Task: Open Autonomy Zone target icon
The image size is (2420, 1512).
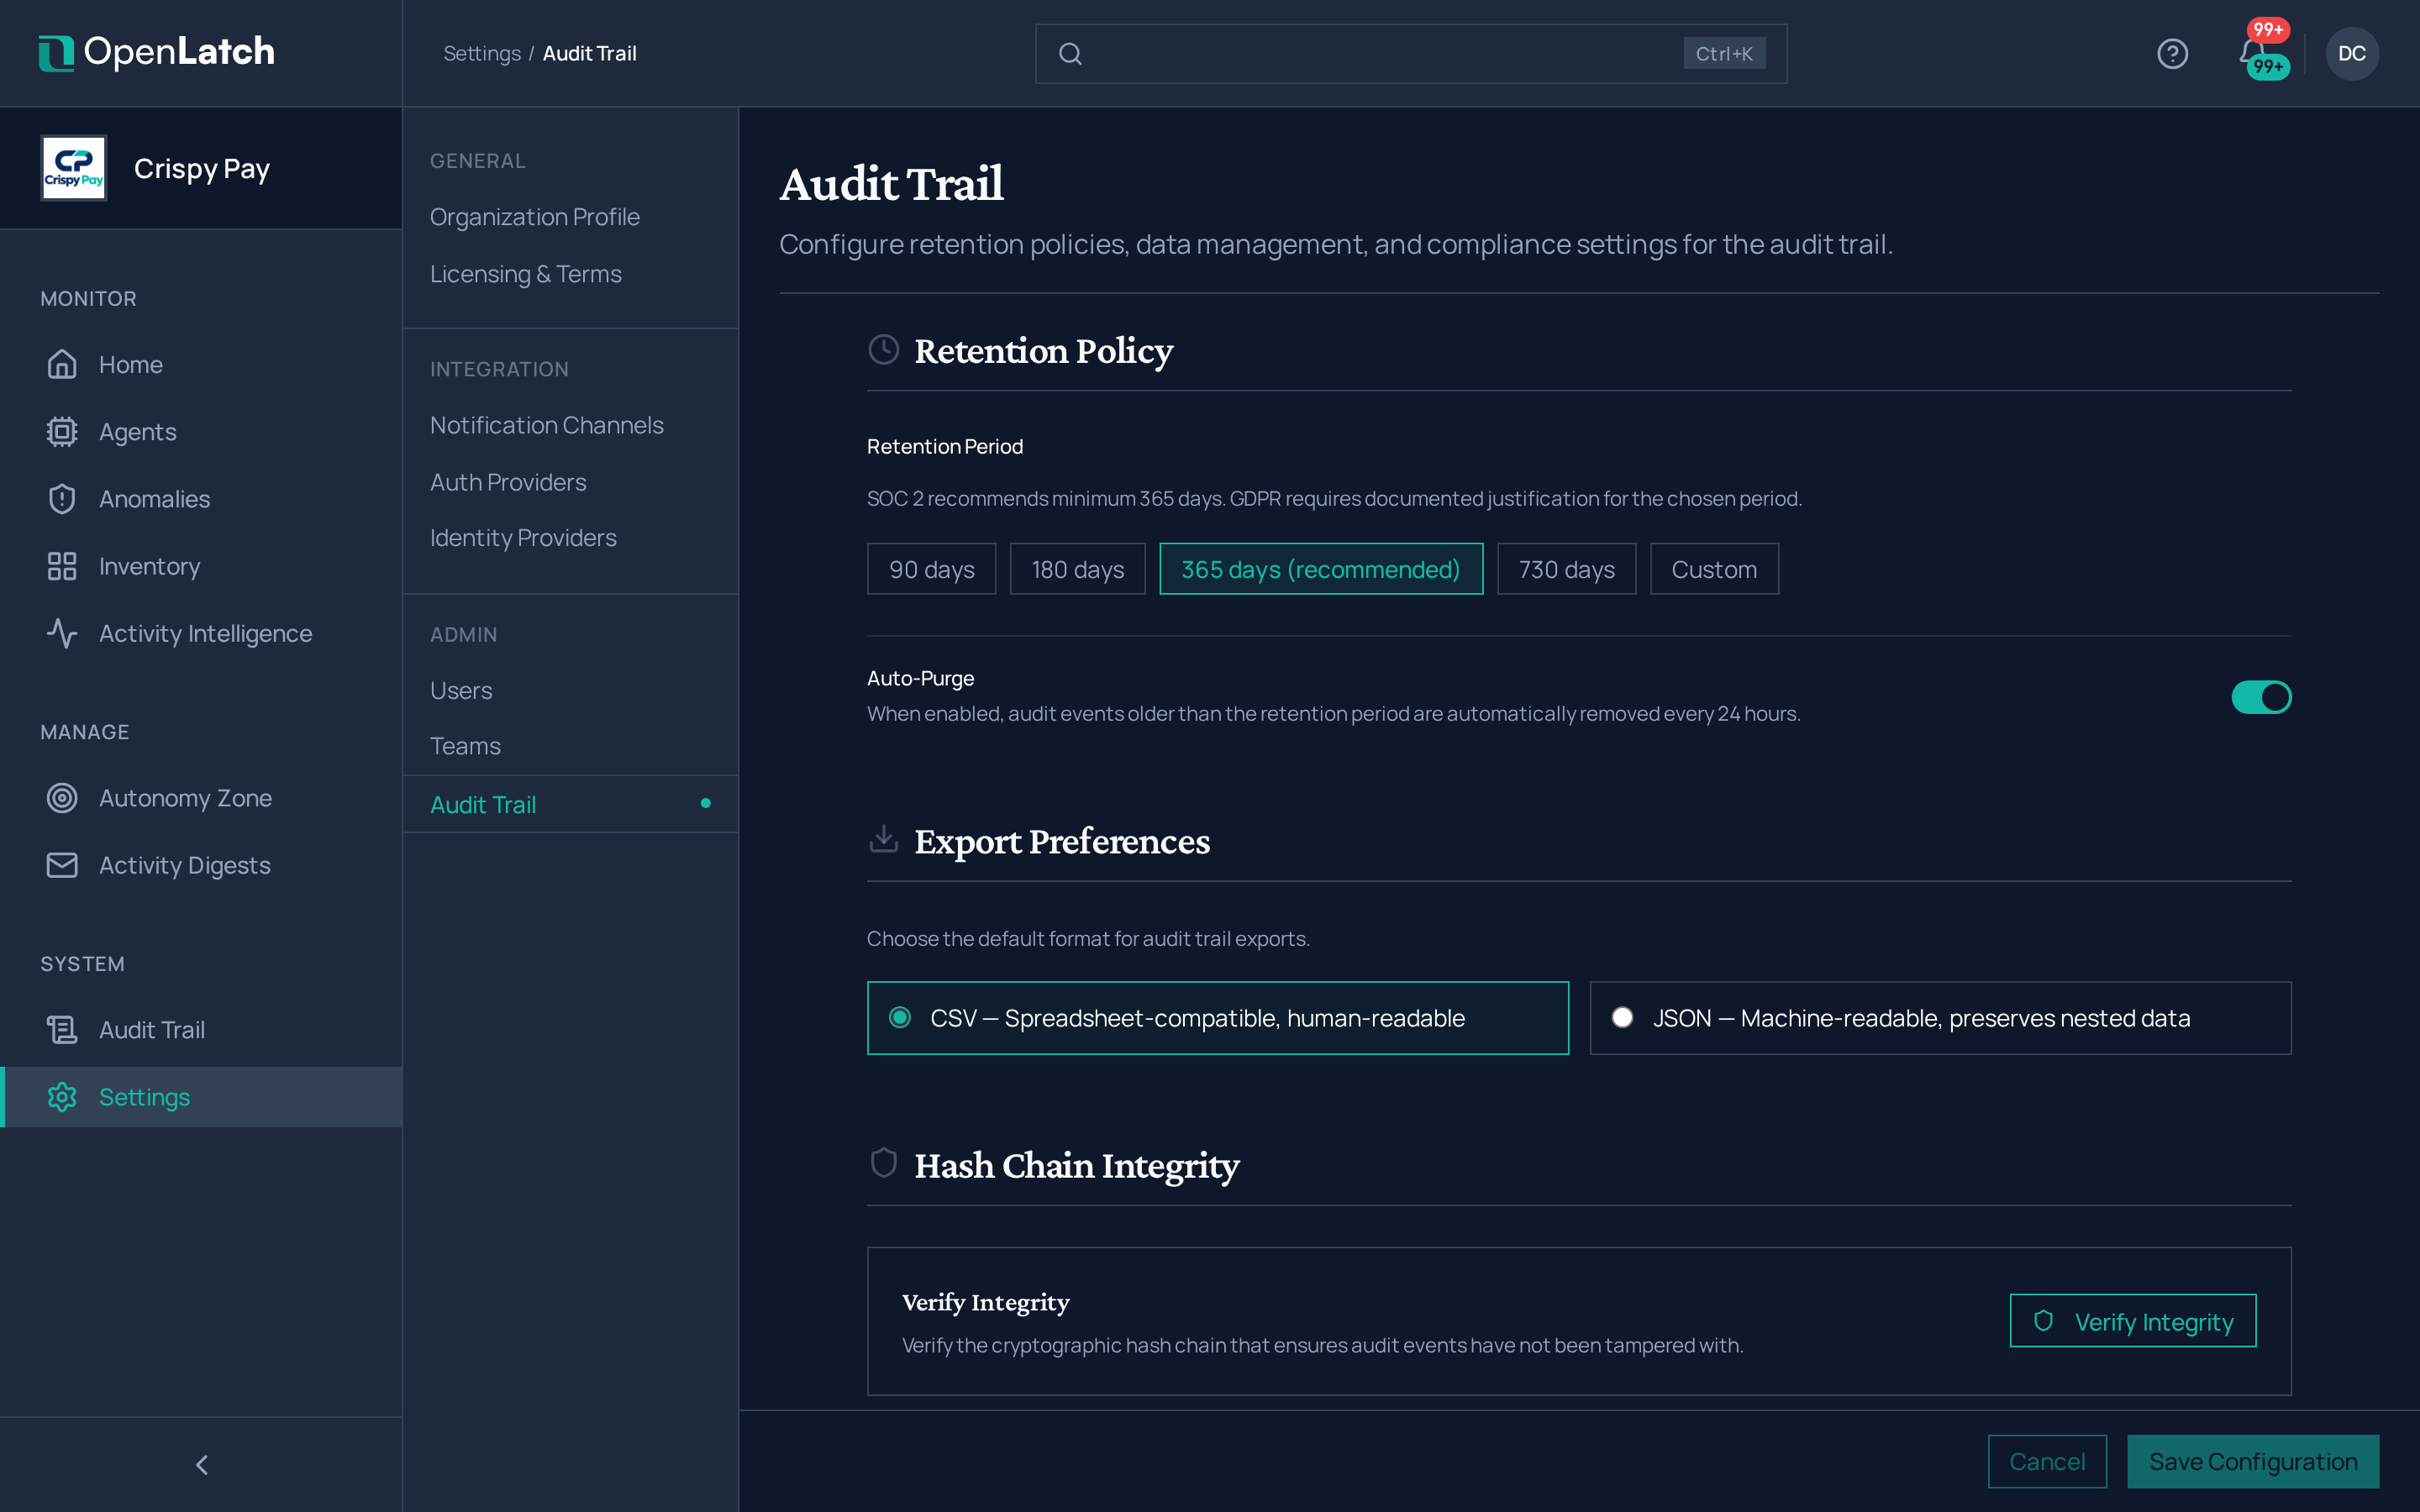Action: click(62, 798)
